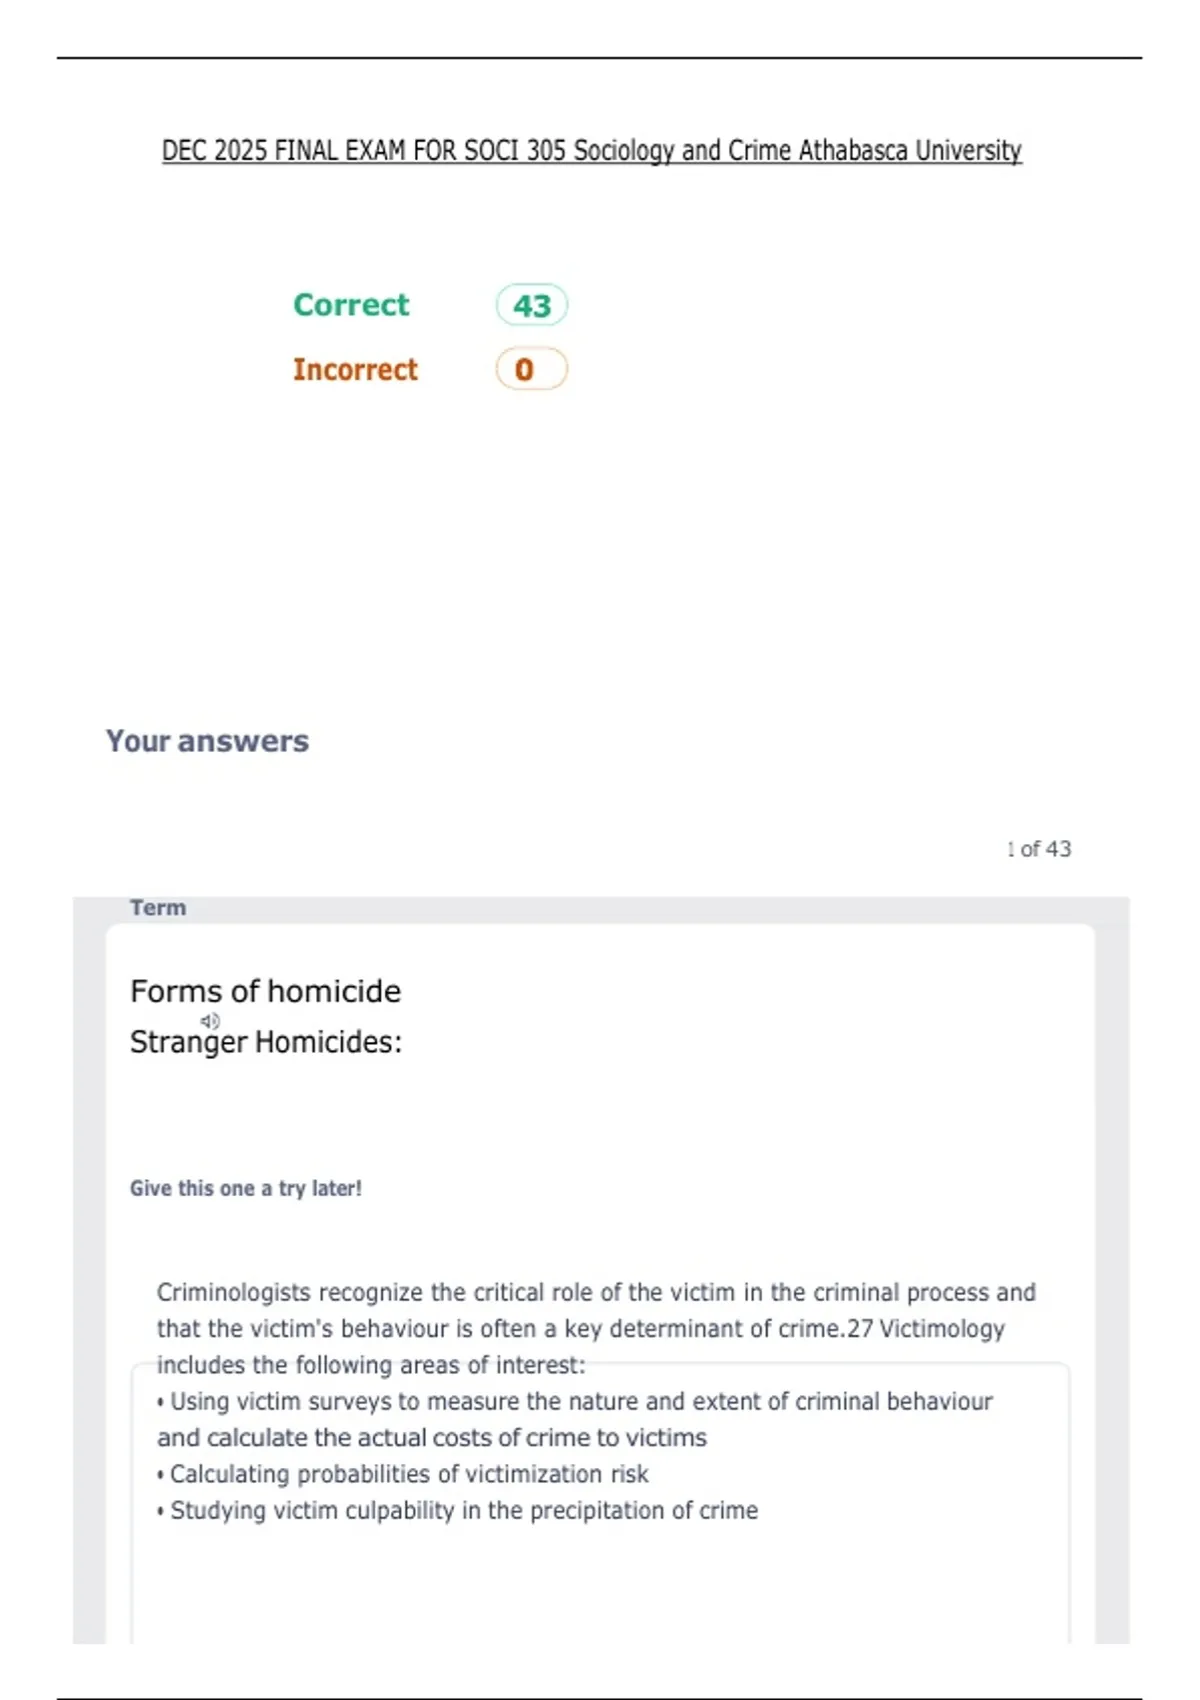Click the Your answers heading
This screenshot has width=1200, height=1700.
(x=208, y=741)
